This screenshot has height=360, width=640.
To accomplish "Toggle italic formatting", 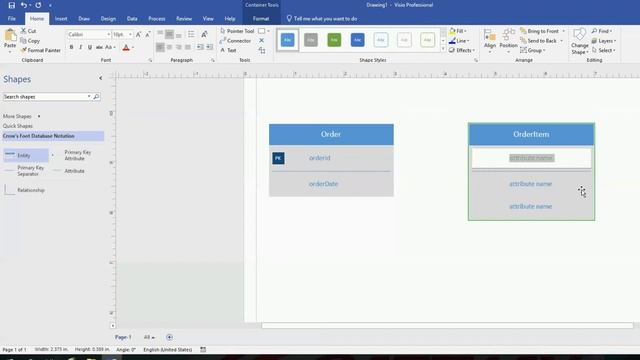I will [80, 47].
